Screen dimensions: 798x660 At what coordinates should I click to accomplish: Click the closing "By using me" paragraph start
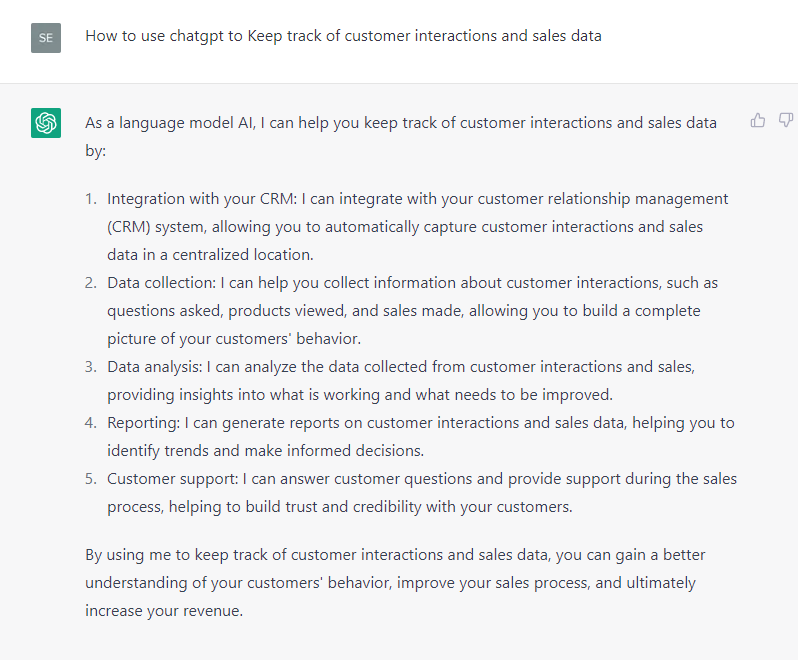pyautogui.click(x=121, y=555)
